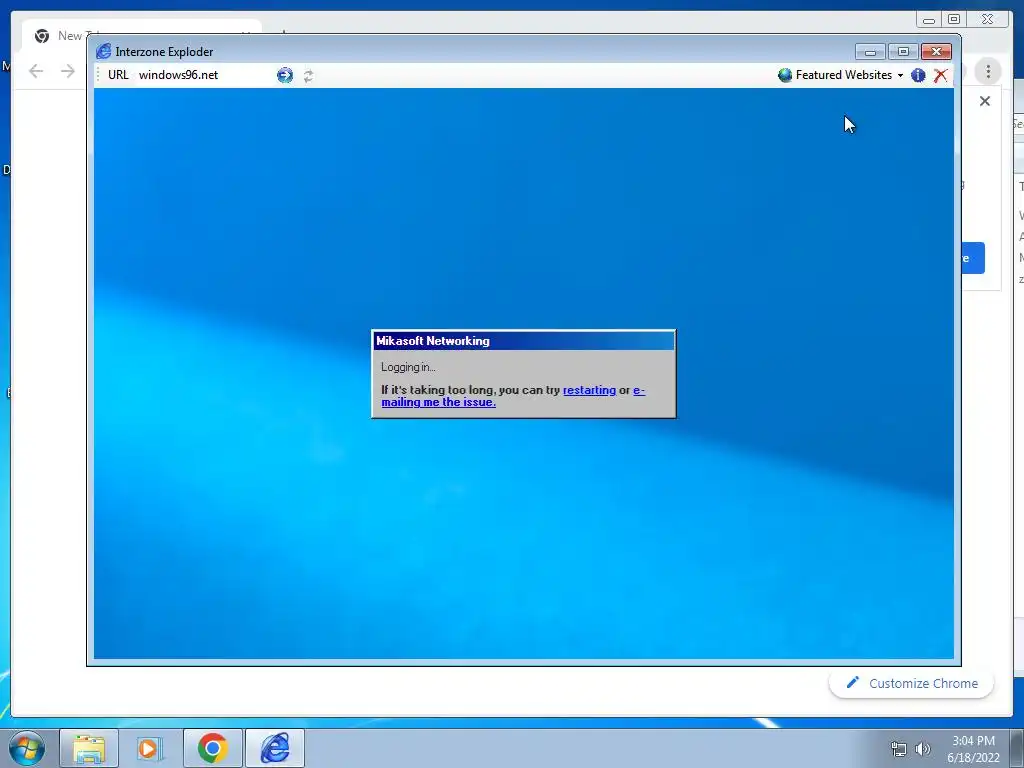
Task: Click the windows96.net URL field
Action: [x=205, y=75]
